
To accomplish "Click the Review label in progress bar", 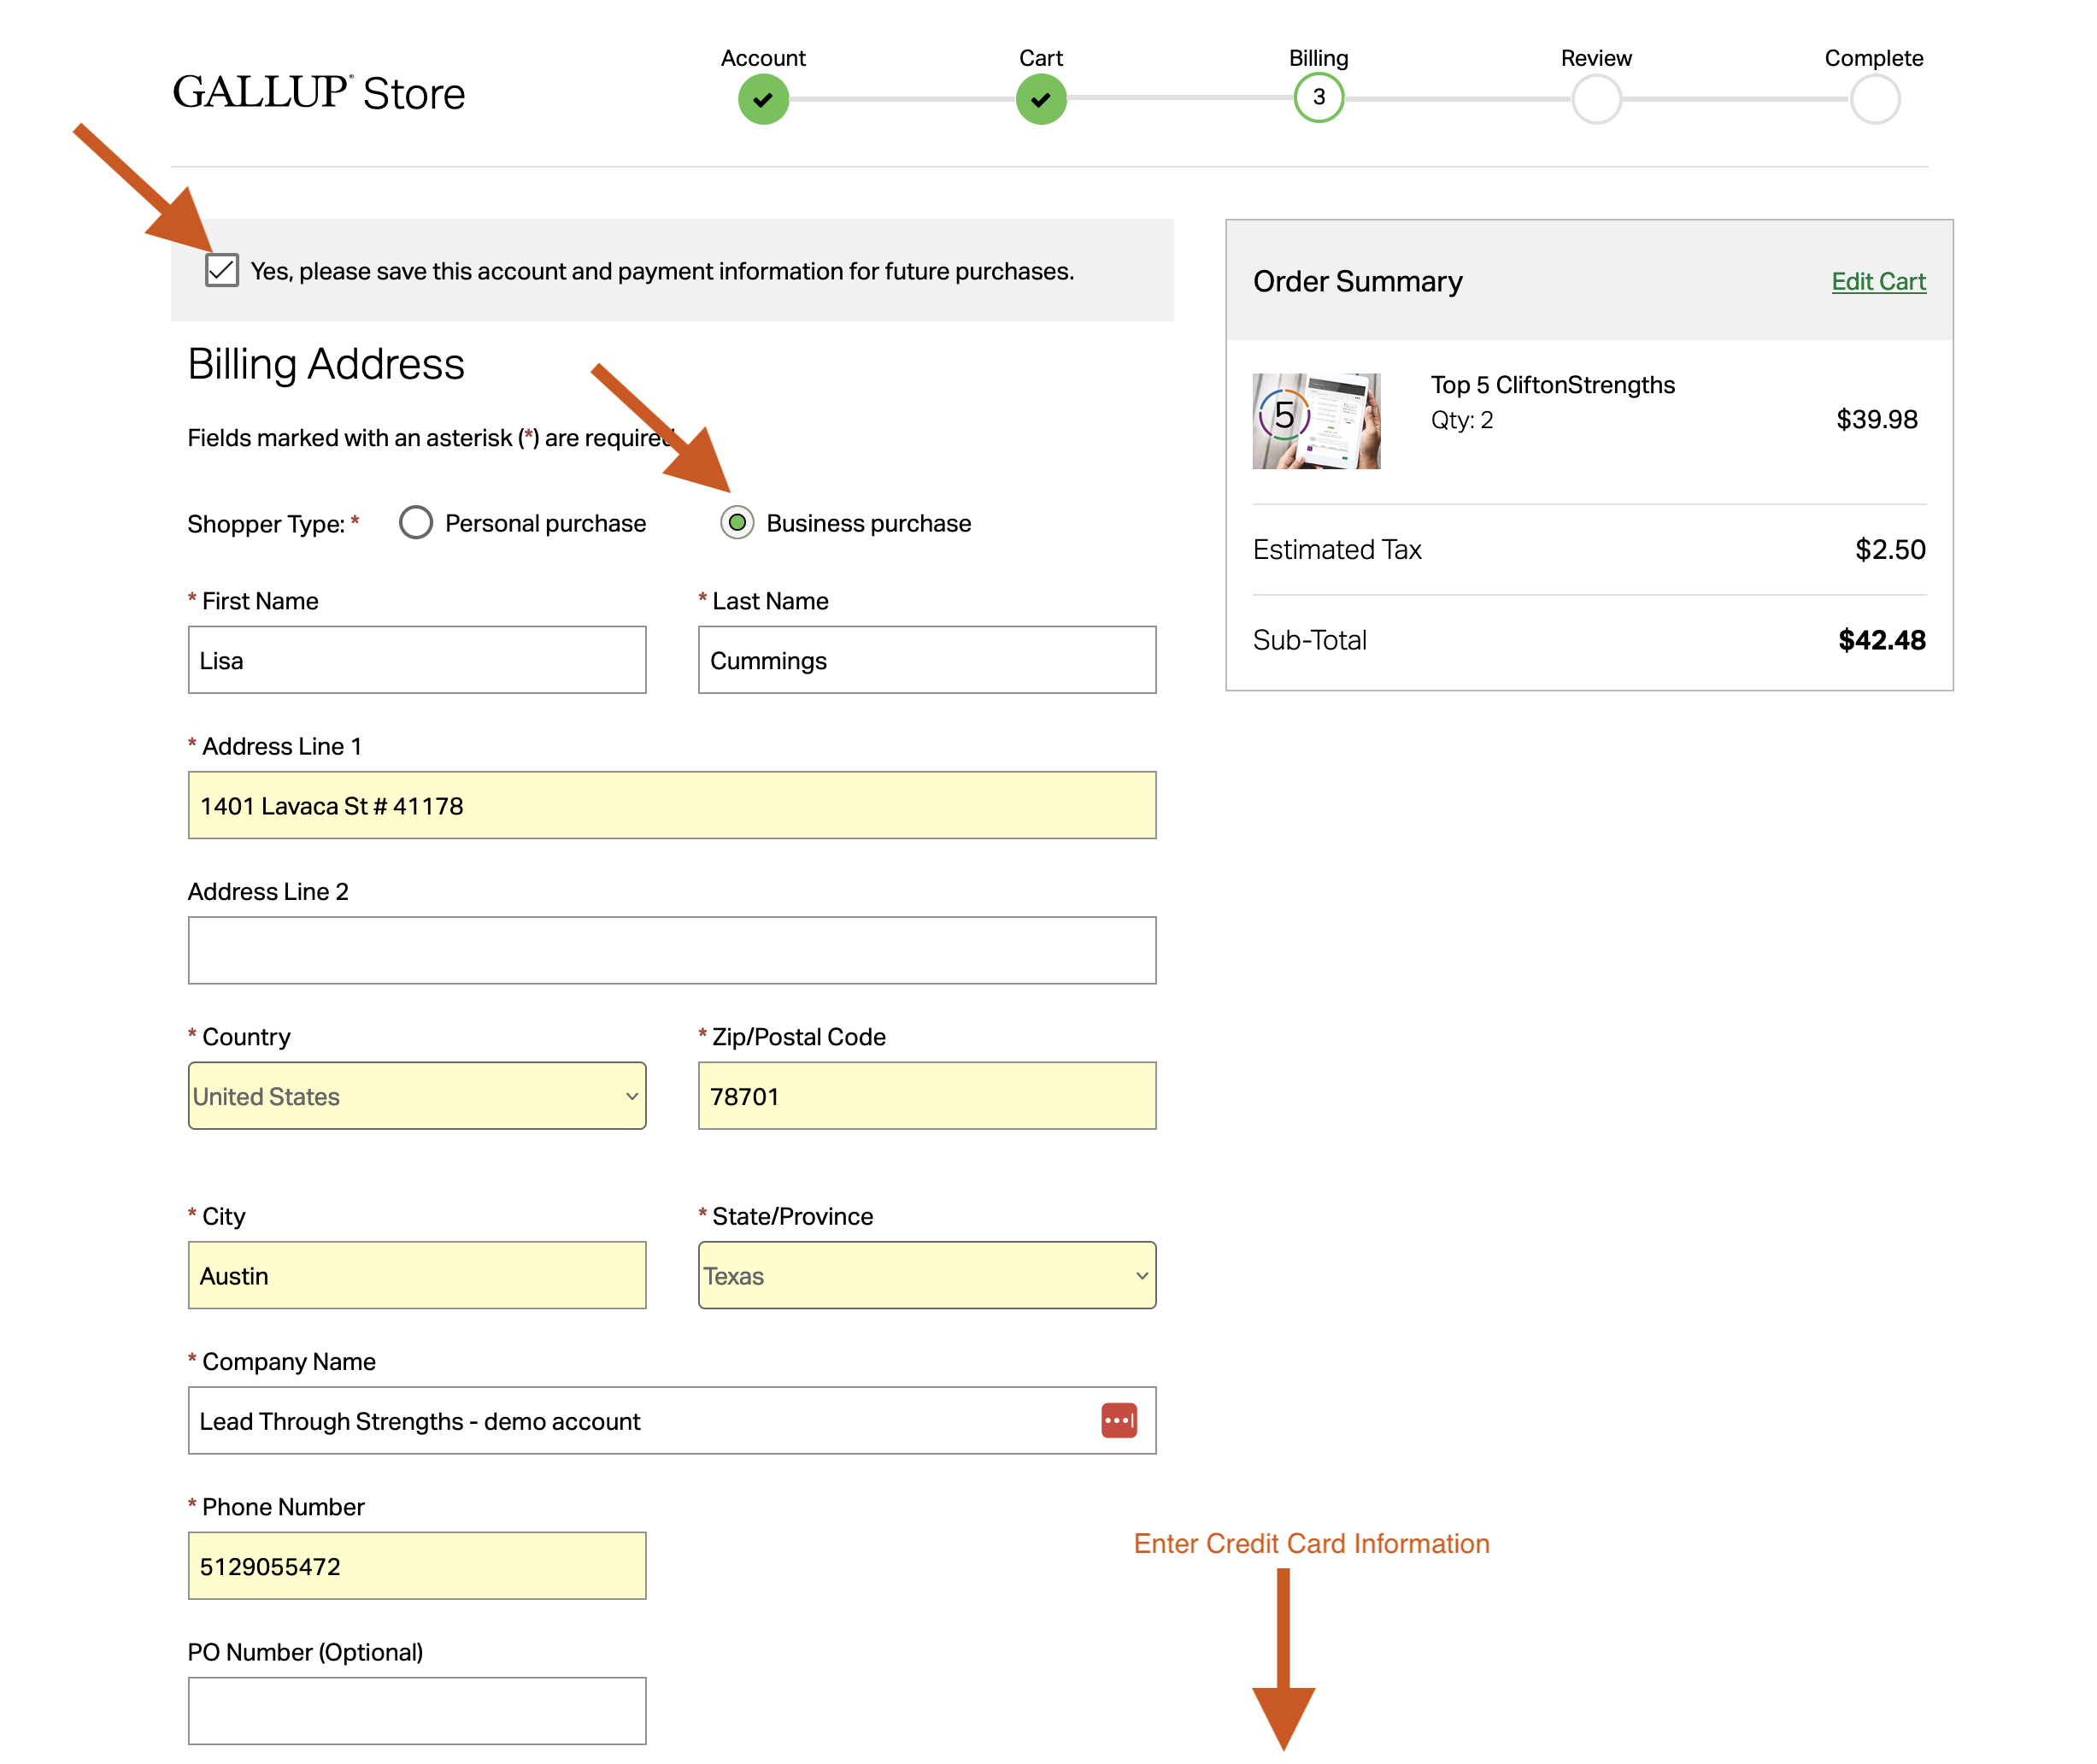I will pos(1596,58).
